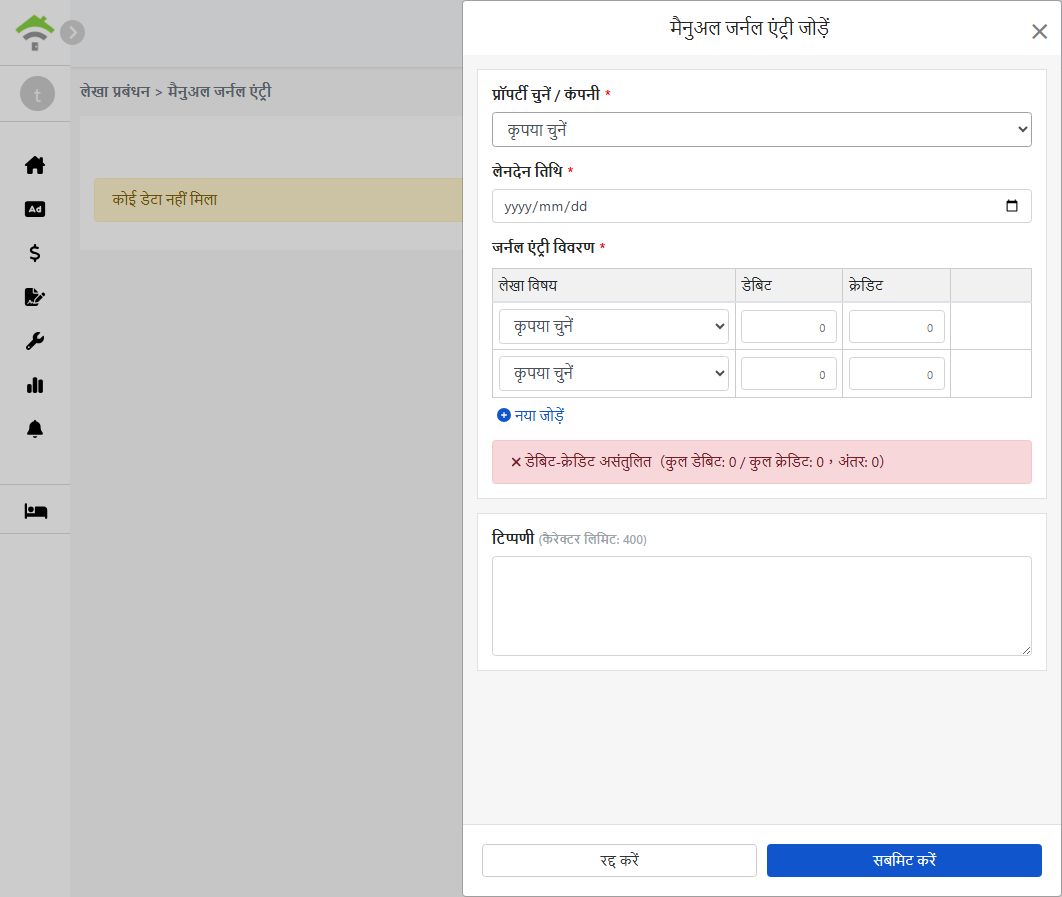Open the contract signing icon in the sidebar
The image size is (1062, 897).
coord(35,297)
